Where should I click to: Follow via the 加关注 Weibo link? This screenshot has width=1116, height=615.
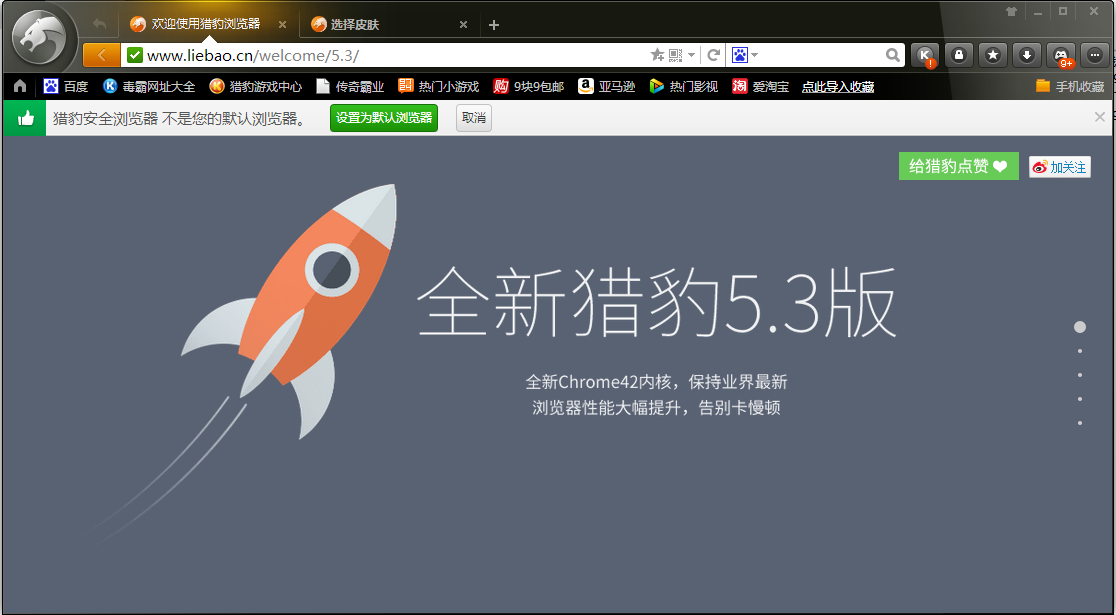pos(1059,166)
